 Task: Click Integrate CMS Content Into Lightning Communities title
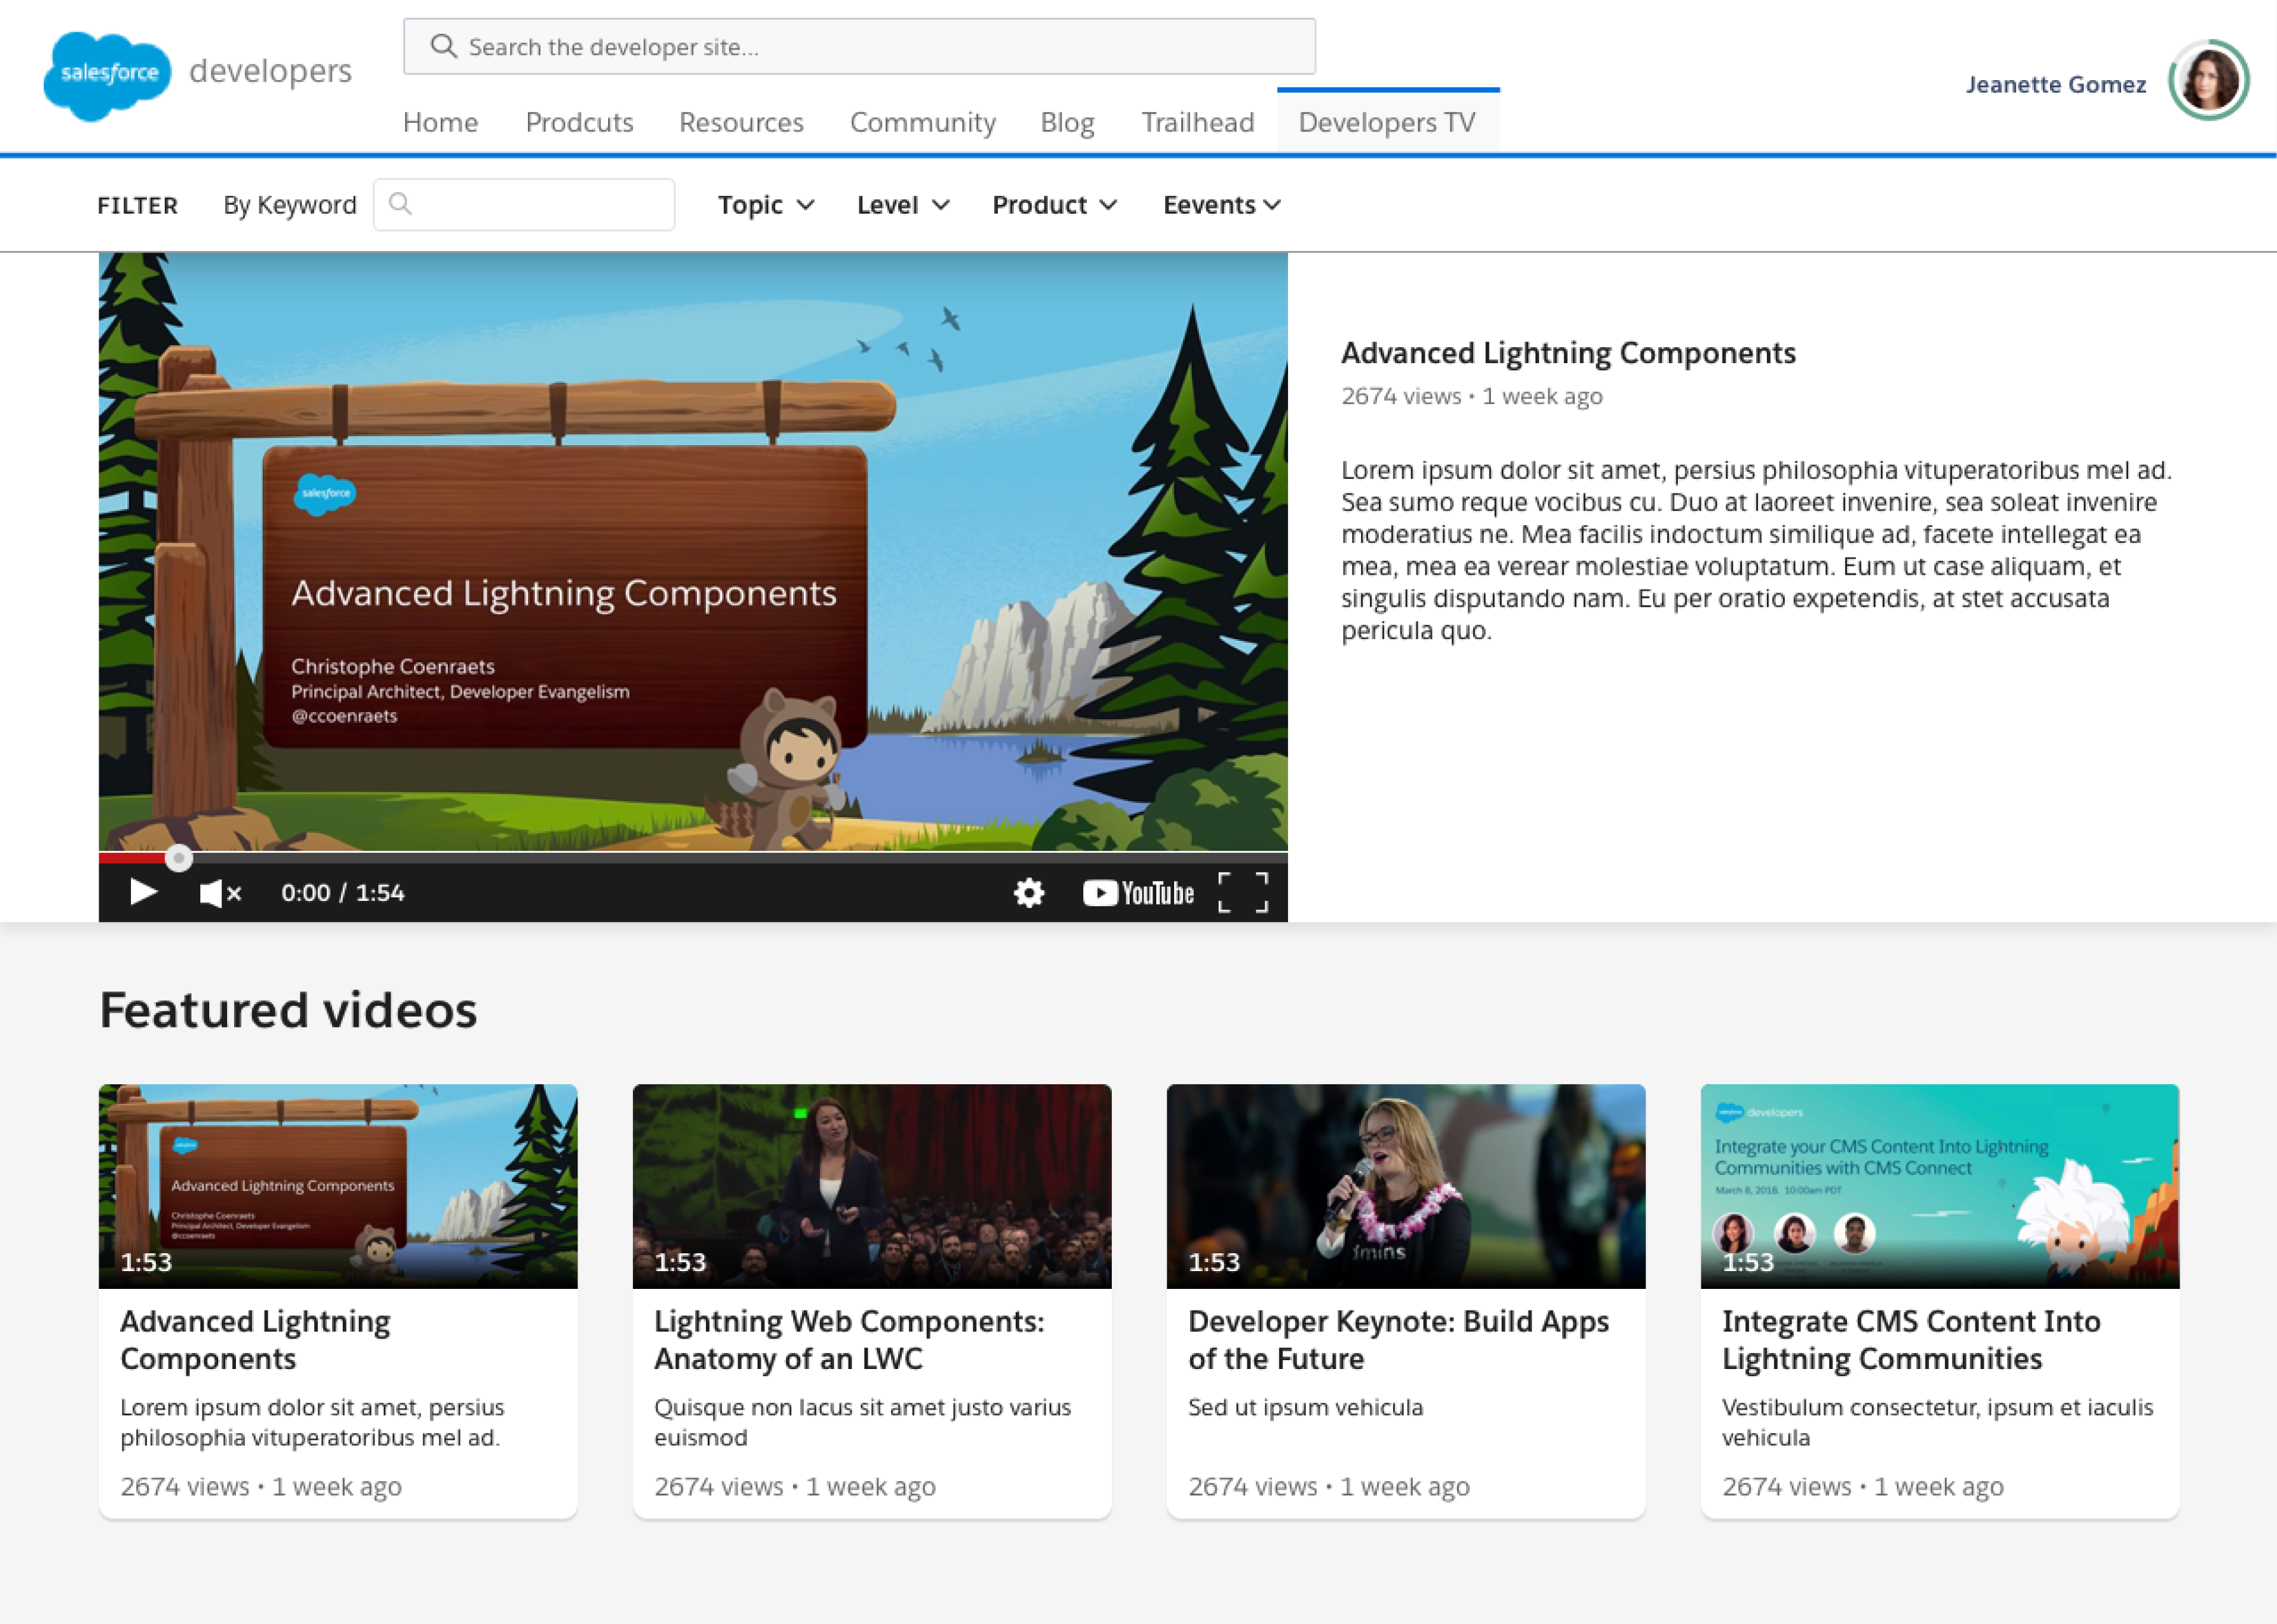tap(1911, 1340)
